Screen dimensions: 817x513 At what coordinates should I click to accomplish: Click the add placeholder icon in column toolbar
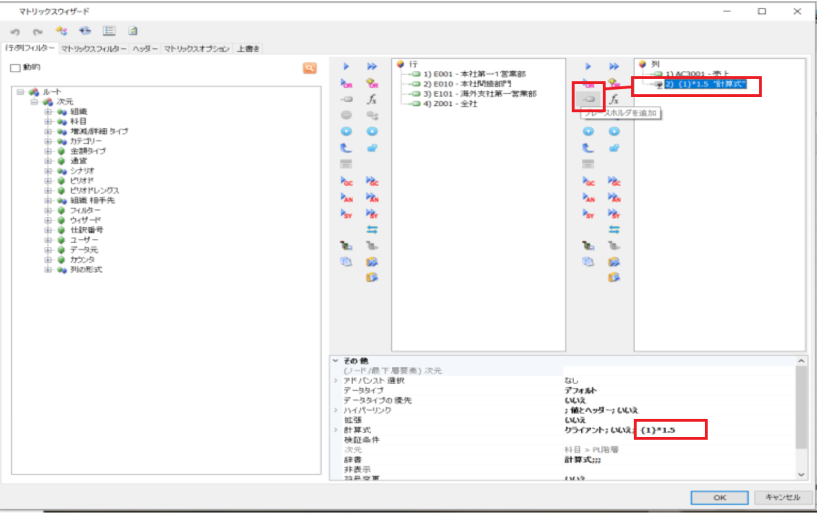588,99
